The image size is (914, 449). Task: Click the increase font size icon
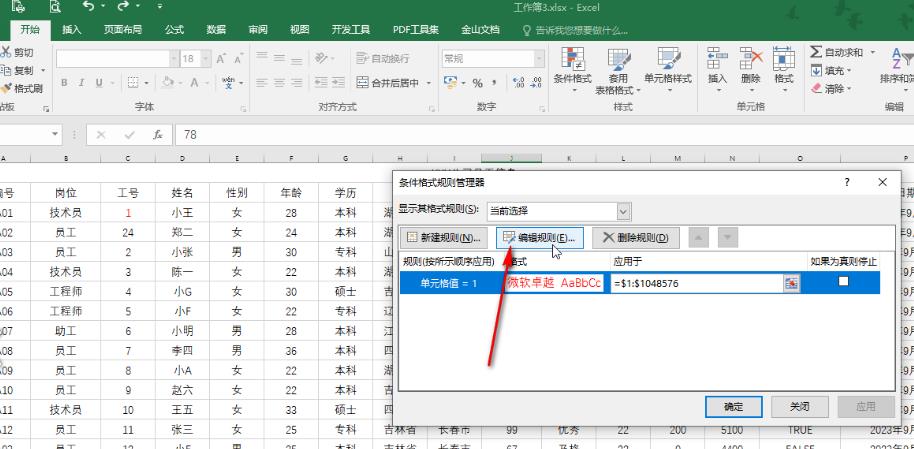(221, 59)
